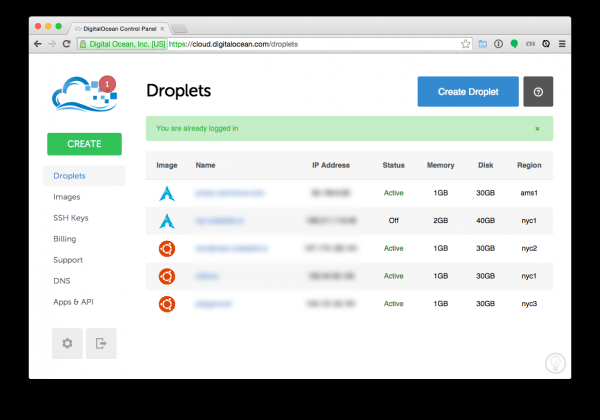Click the 40GB disk value
Screen dimensions: 600x420
click(x=485, y=221)
